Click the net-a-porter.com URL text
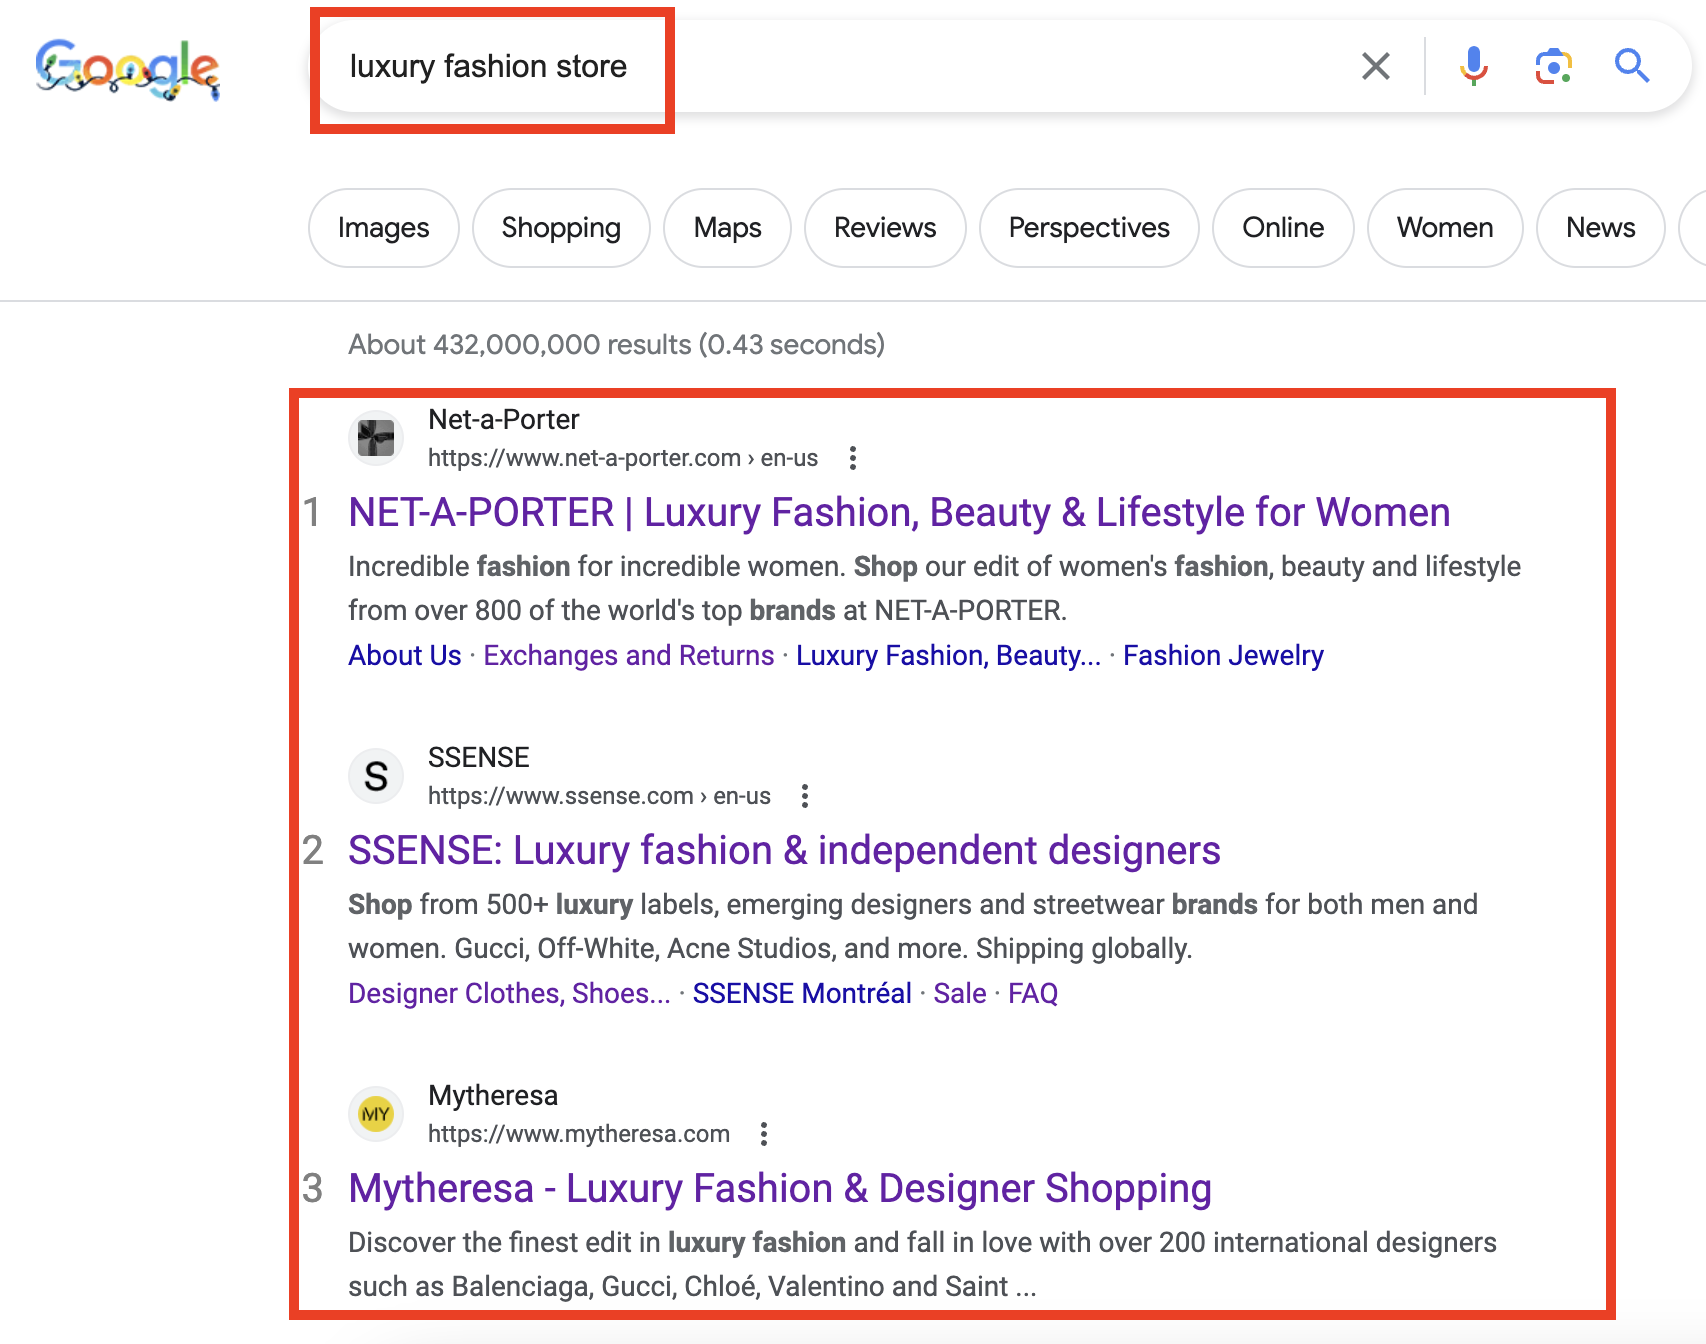Image resolution: width=1706 pixels, height=1344 pixels. coord(623,458)
